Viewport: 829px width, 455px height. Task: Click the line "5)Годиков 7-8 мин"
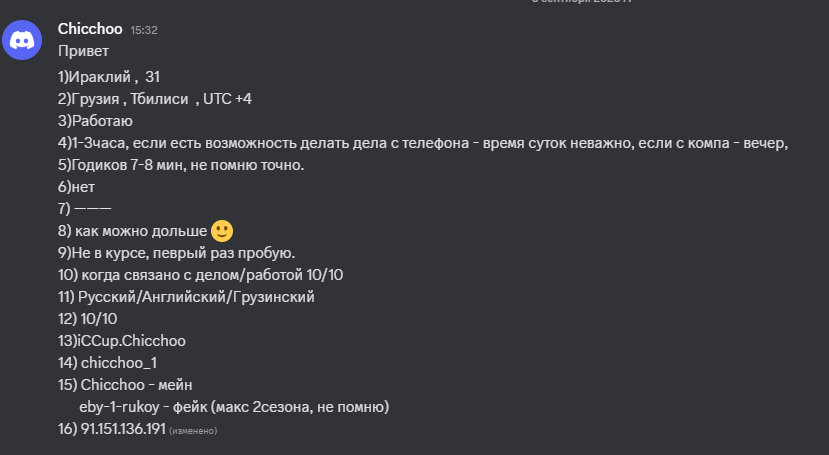pyautogui.click(x=181, y=165)
